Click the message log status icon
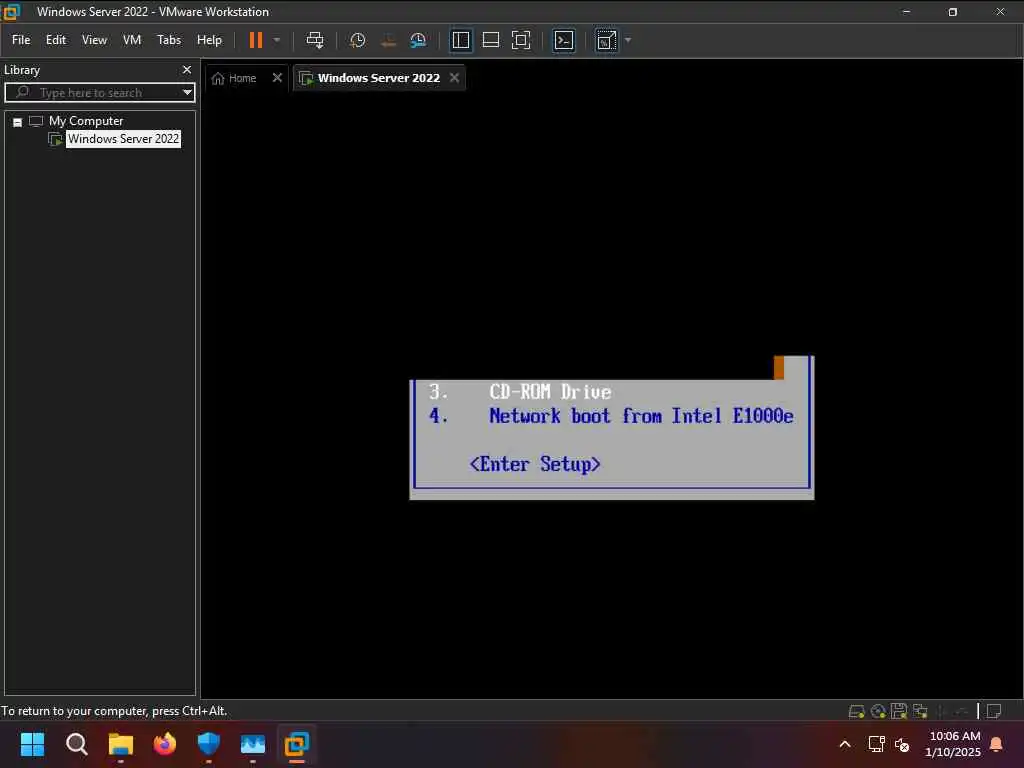Viewport: 1024px width, 768px height. pos(994,711)
